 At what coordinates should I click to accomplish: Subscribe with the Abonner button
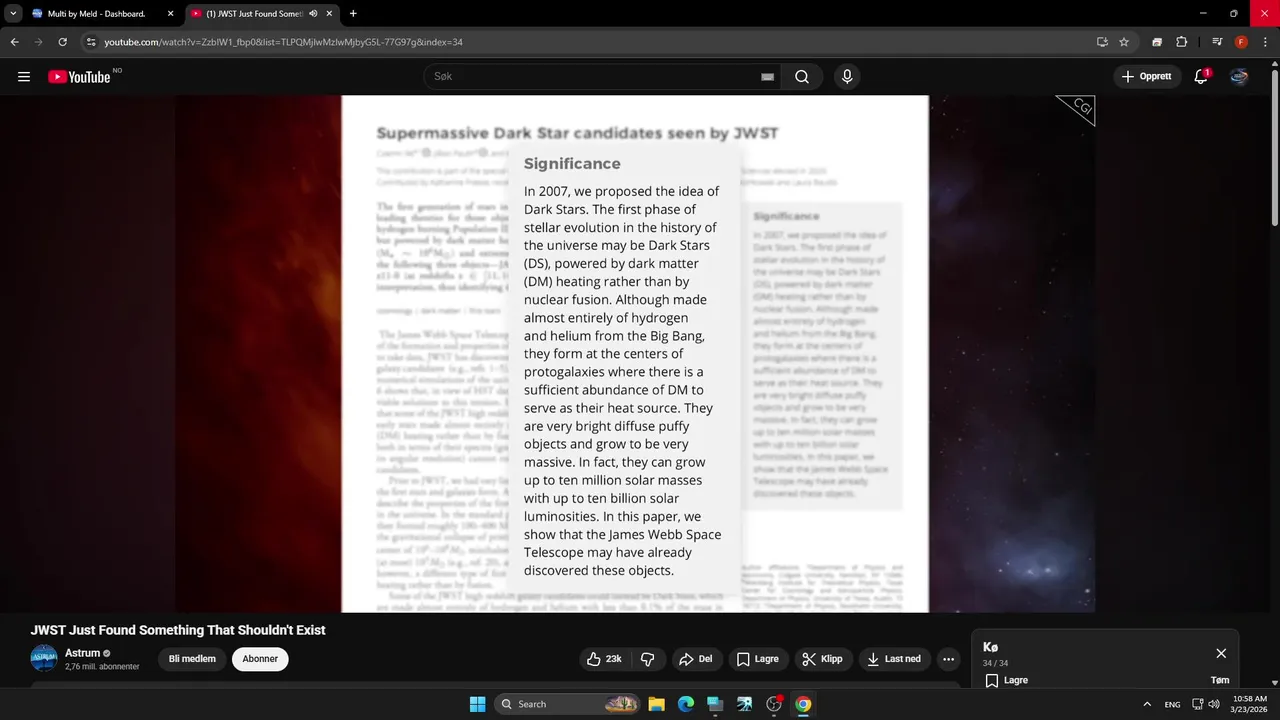[x=260, y=659]
